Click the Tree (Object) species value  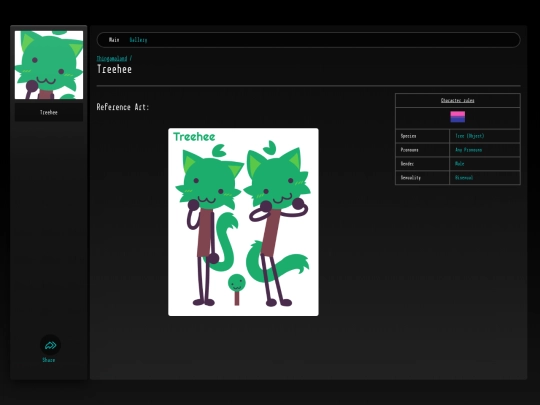point(469,136)
